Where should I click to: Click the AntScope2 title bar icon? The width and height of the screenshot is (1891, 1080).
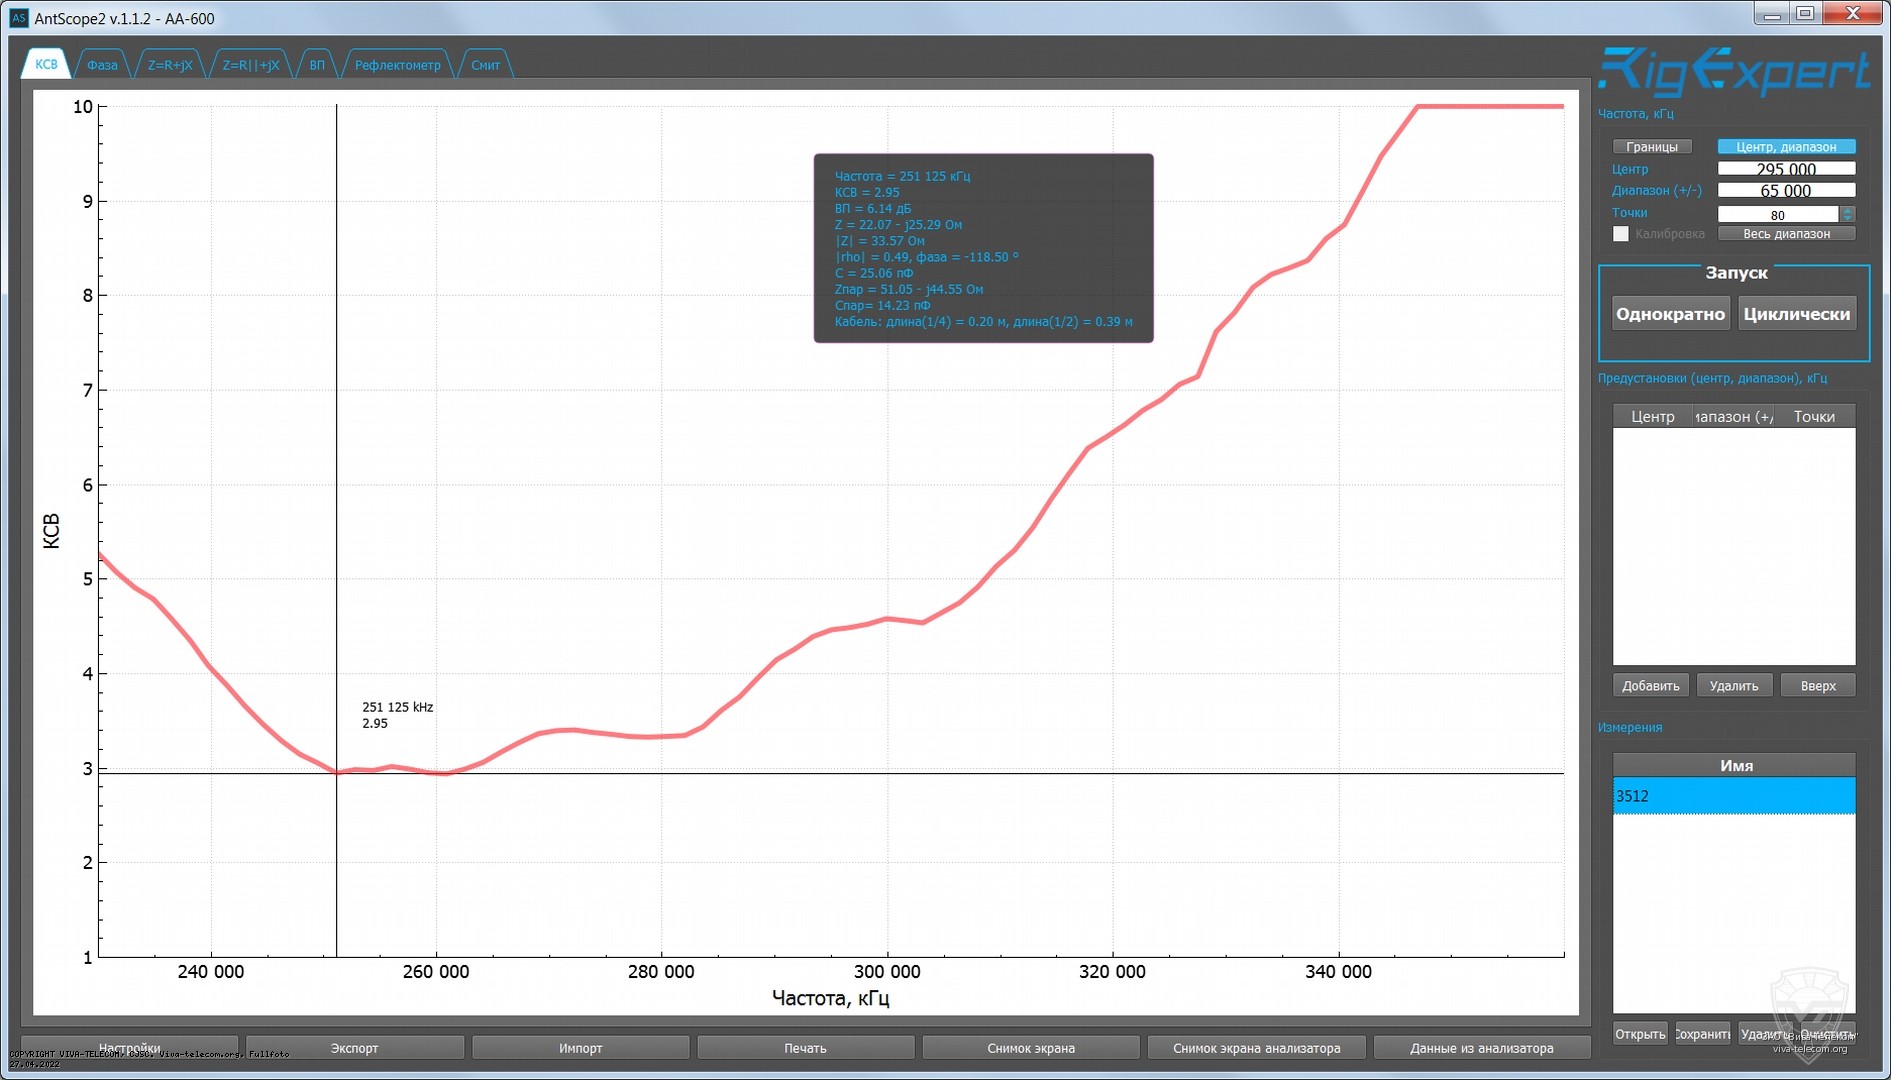(19, 18)
